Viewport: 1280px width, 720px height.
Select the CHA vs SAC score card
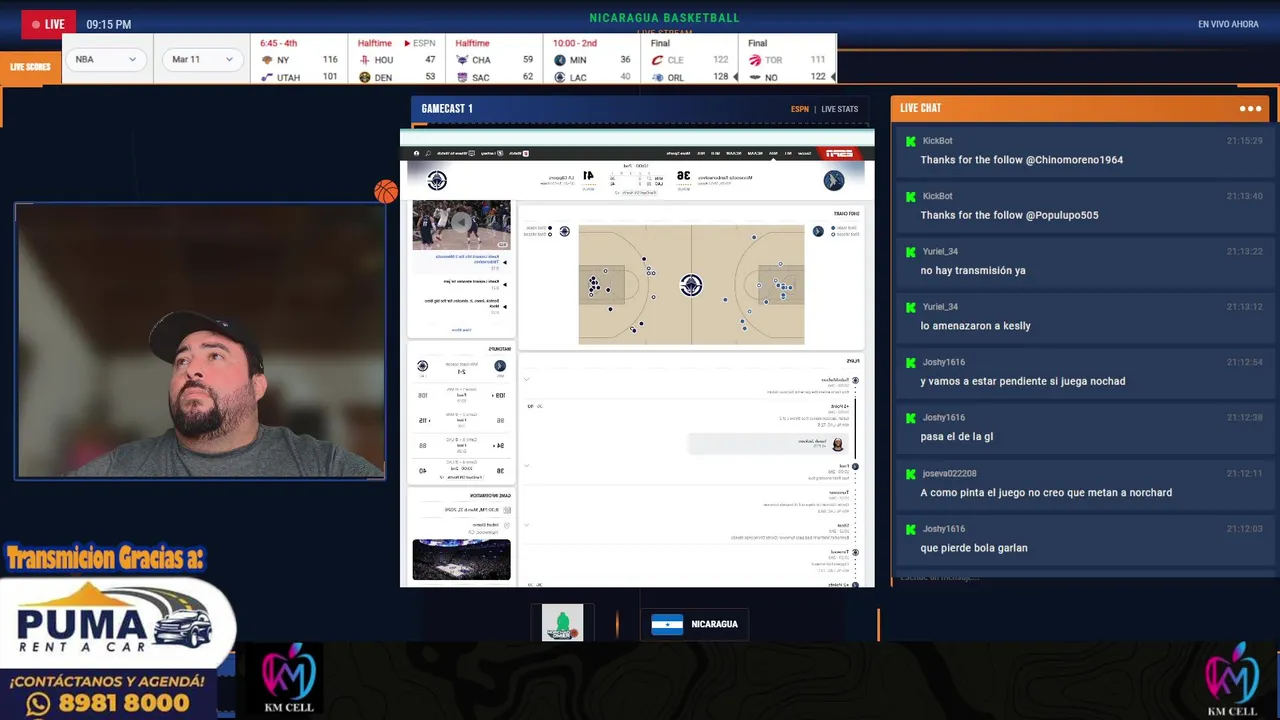[x=494, y=60]
